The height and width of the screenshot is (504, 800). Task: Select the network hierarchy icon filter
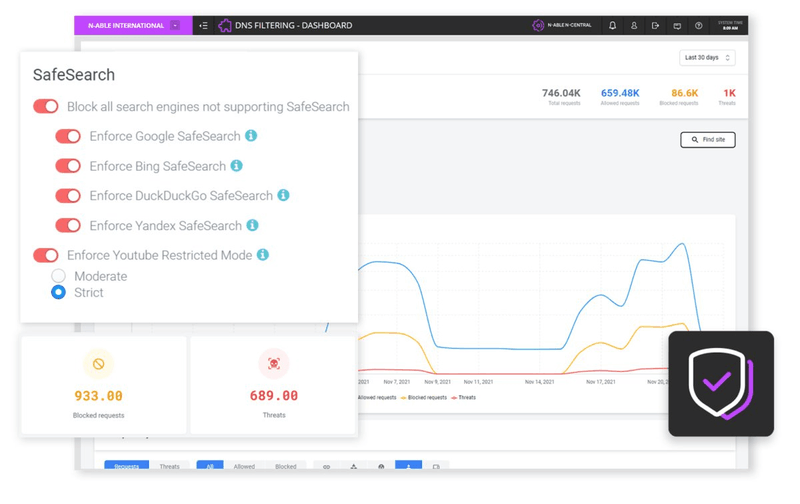[354, 466]
